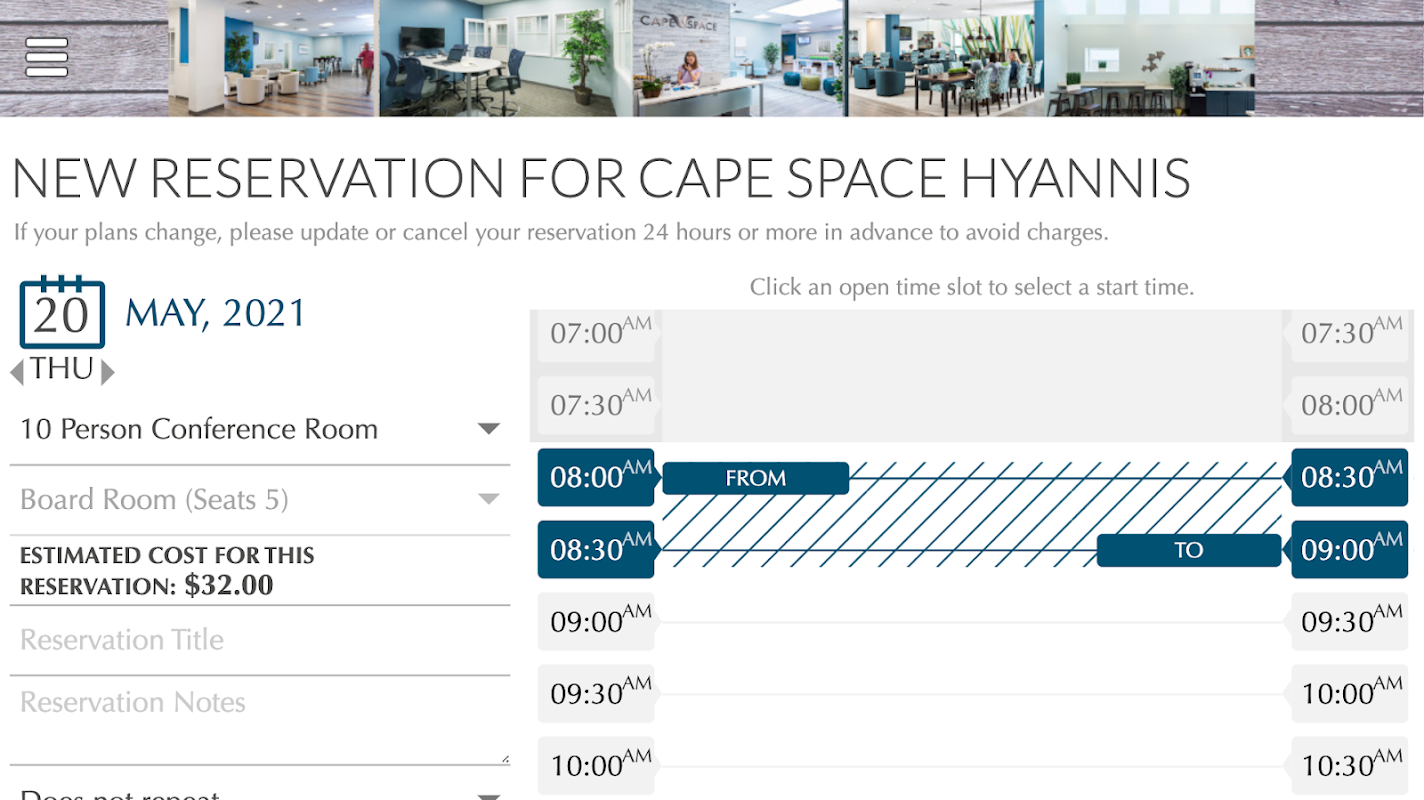Viewport: 1424px width, 800px height.
Task: Click the FROM start time marker
Action: click(x=755, y=478)
